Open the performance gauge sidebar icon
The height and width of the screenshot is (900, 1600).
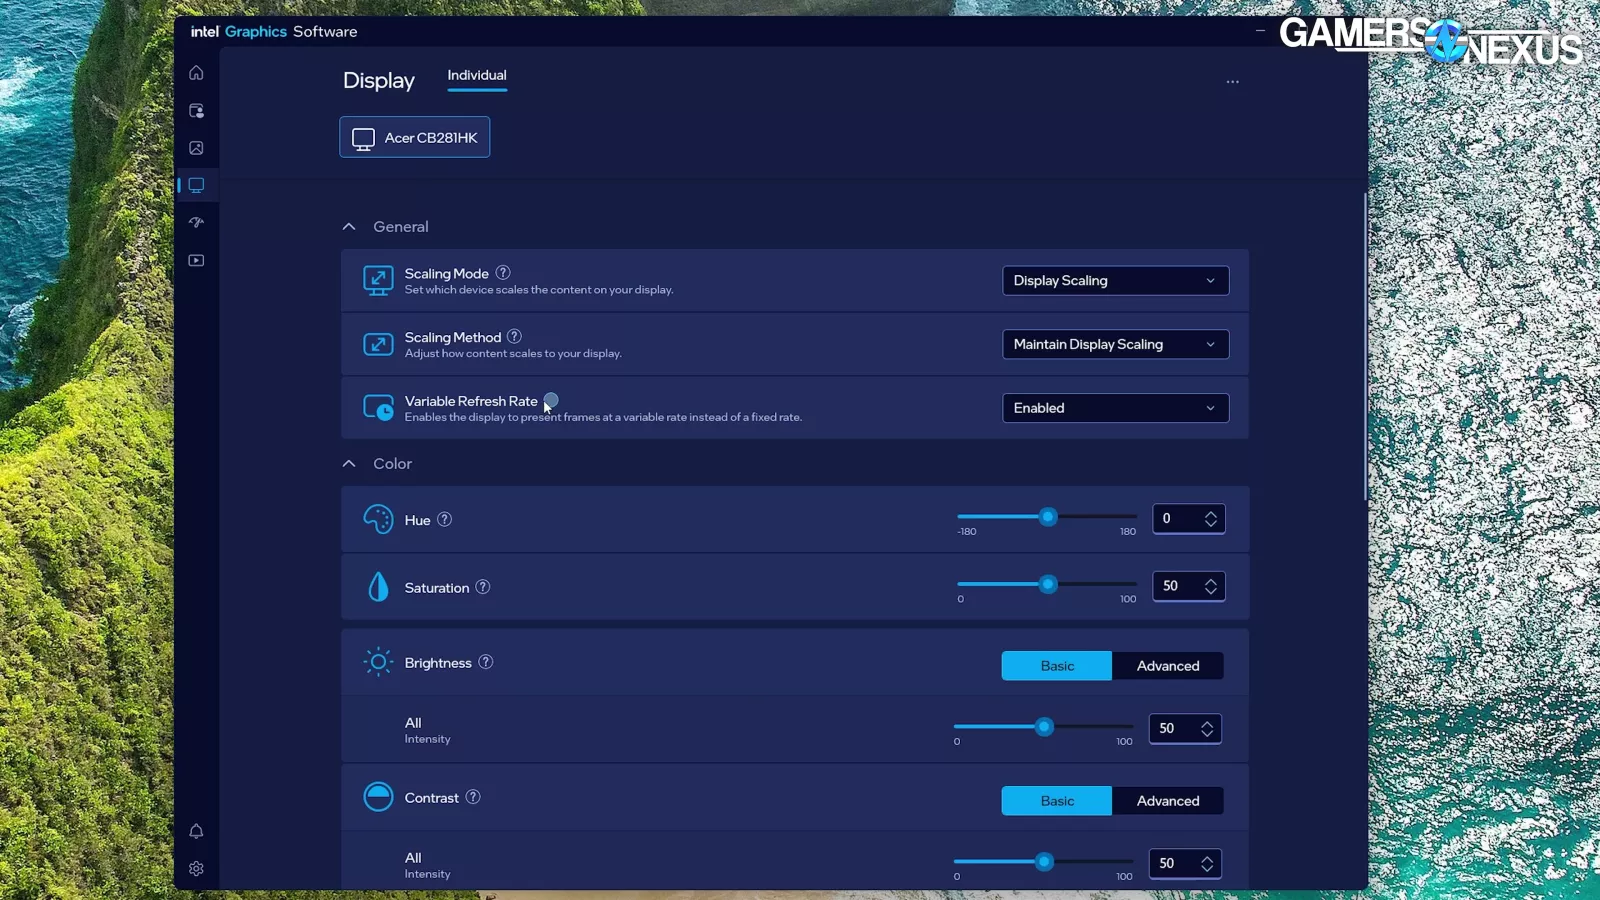click(x=196, y=223)
